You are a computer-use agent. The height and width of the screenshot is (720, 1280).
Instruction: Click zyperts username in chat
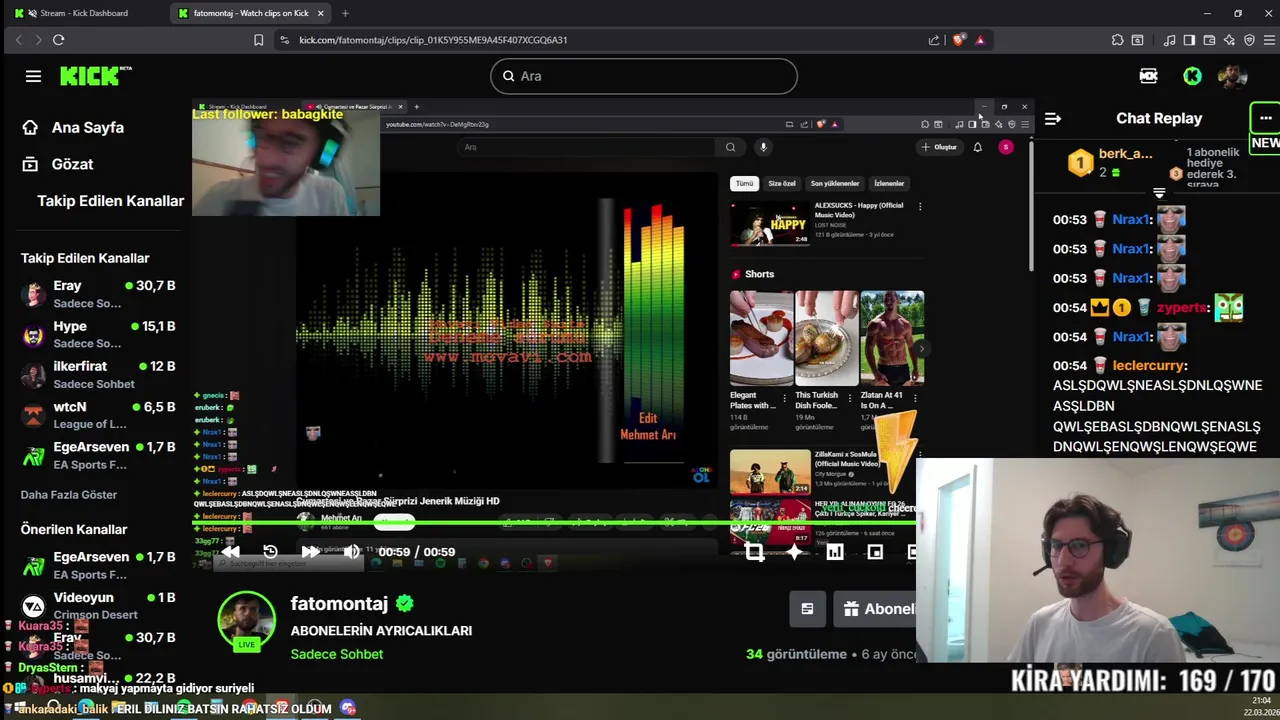(x=1183, y=307)
